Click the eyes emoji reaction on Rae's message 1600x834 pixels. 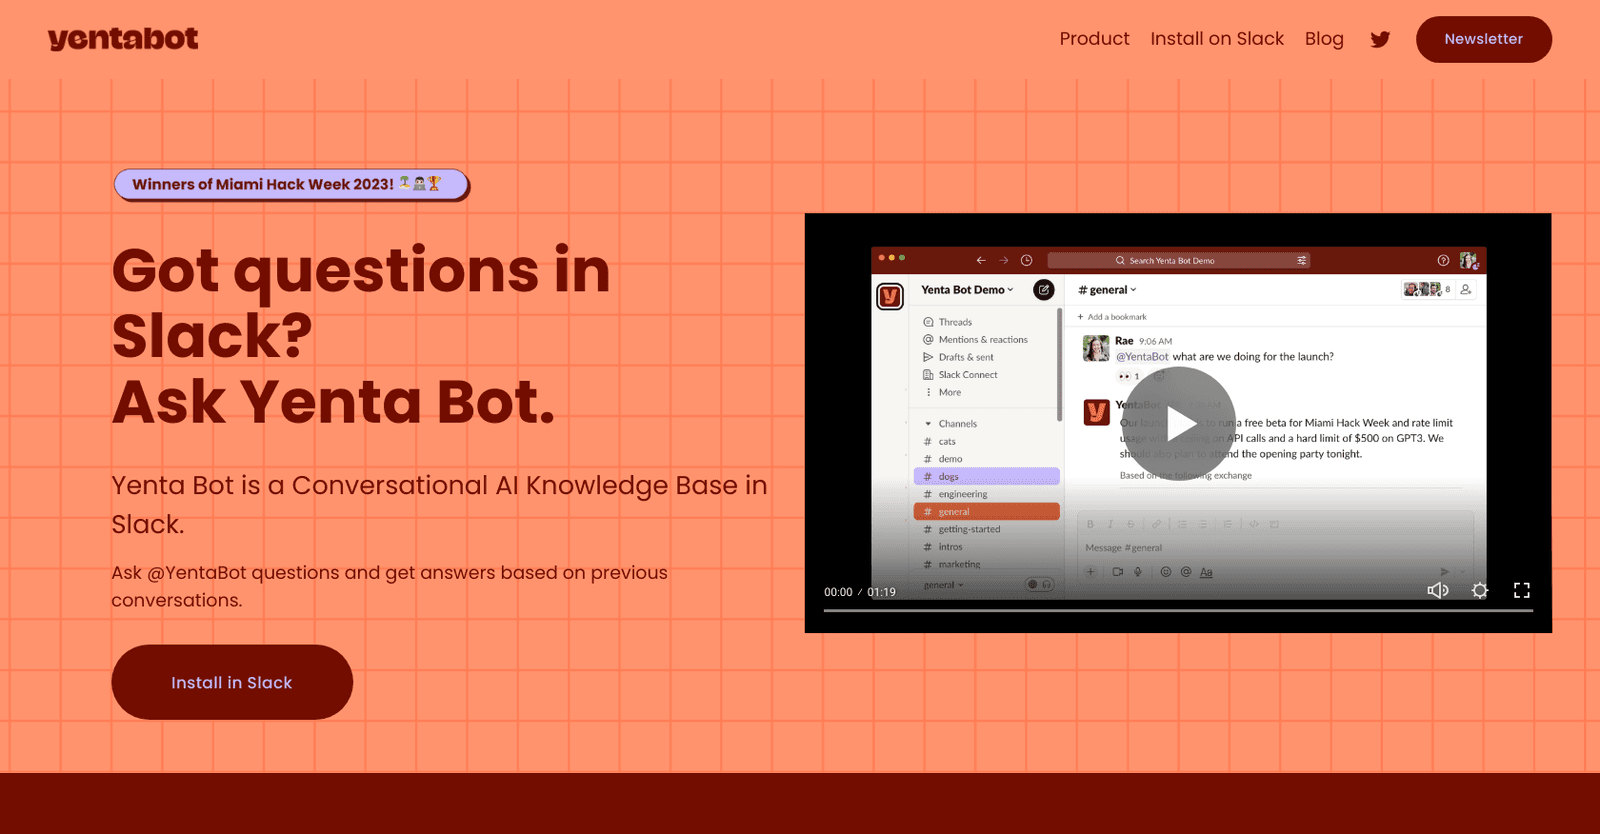pyautogui.click(x=1129, y=376)
